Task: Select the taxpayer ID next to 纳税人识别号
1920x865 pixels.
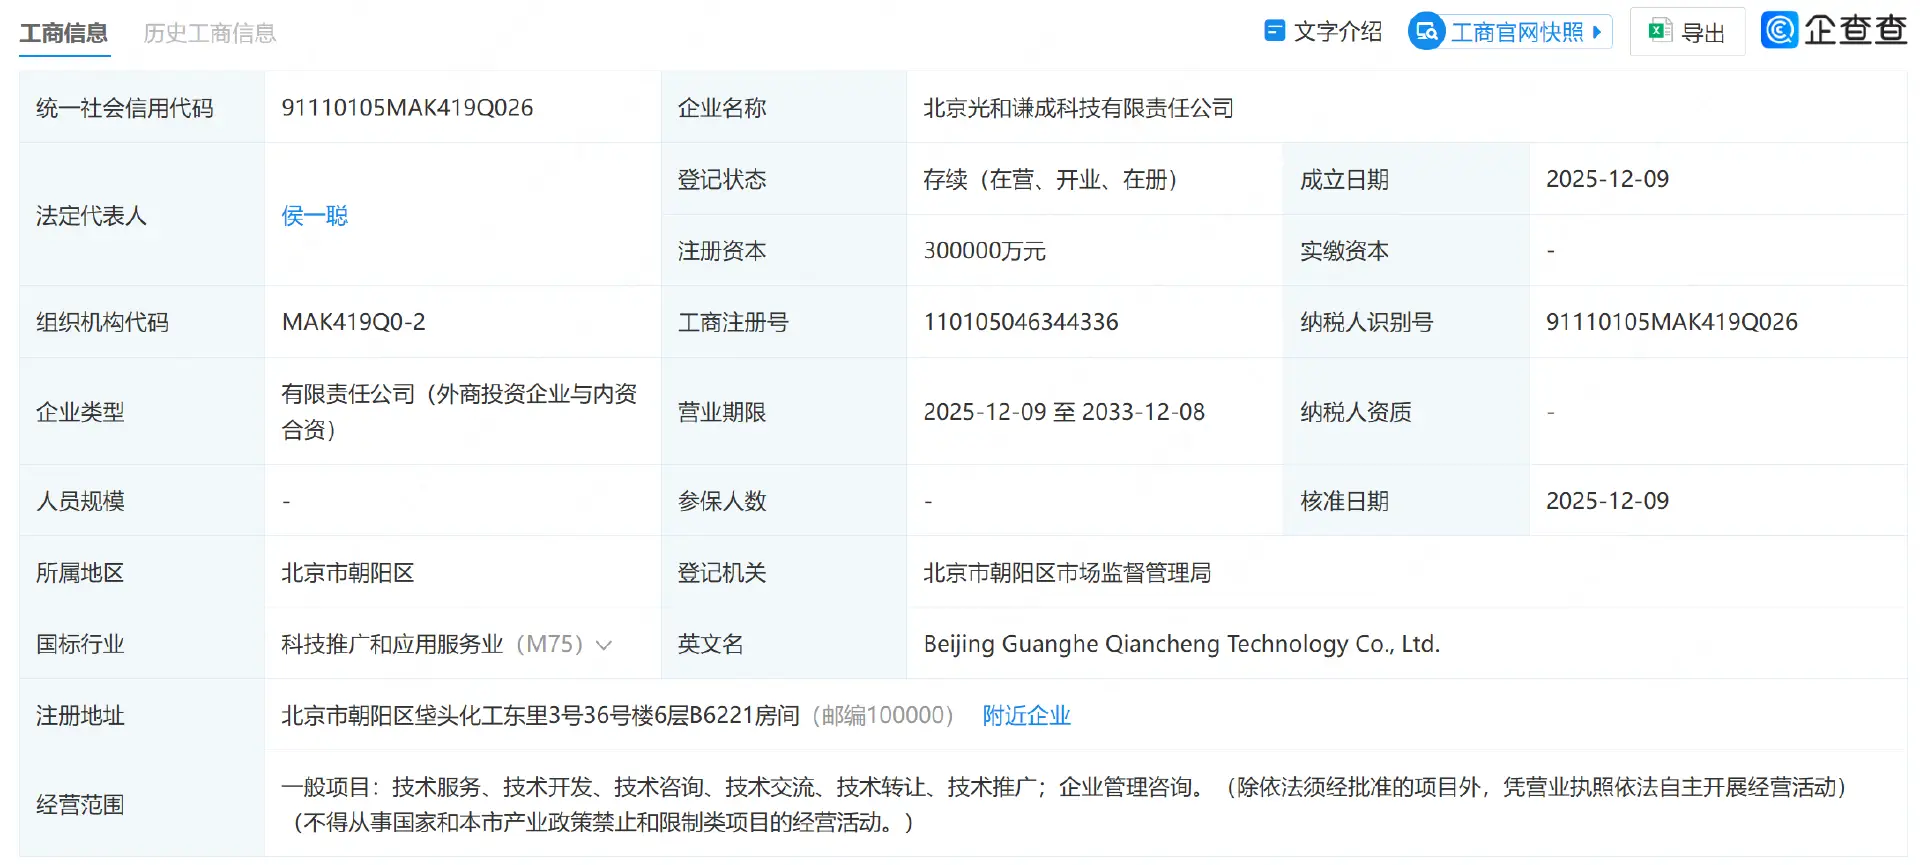Action: 1672,322
